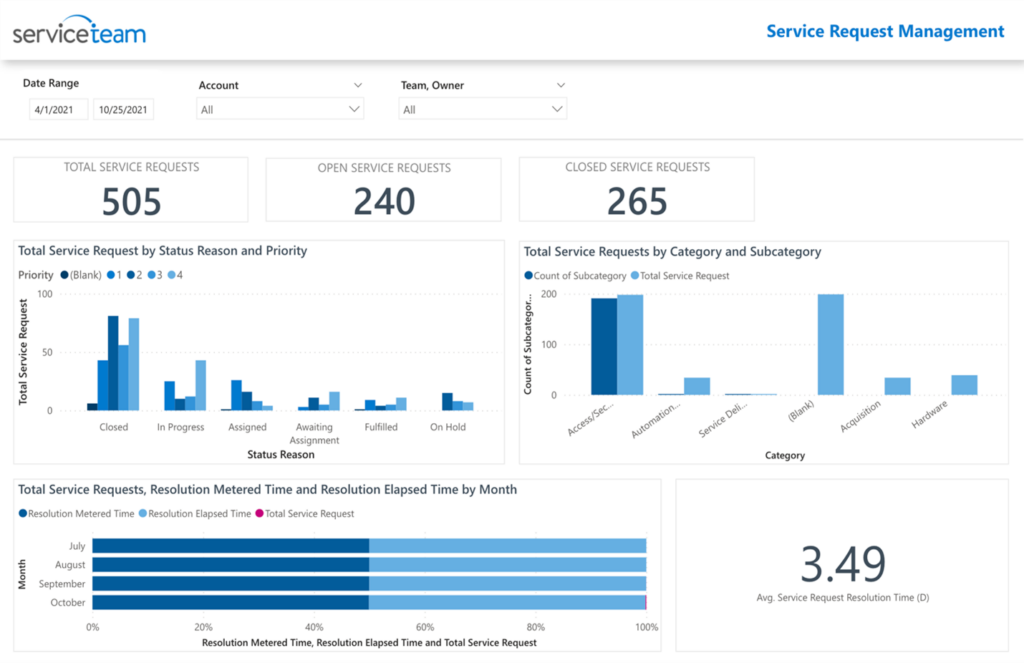Click the serviceteam logo
Viewport: 1024px width, 663px height.
pyautogui.click(x=79, y=31)
